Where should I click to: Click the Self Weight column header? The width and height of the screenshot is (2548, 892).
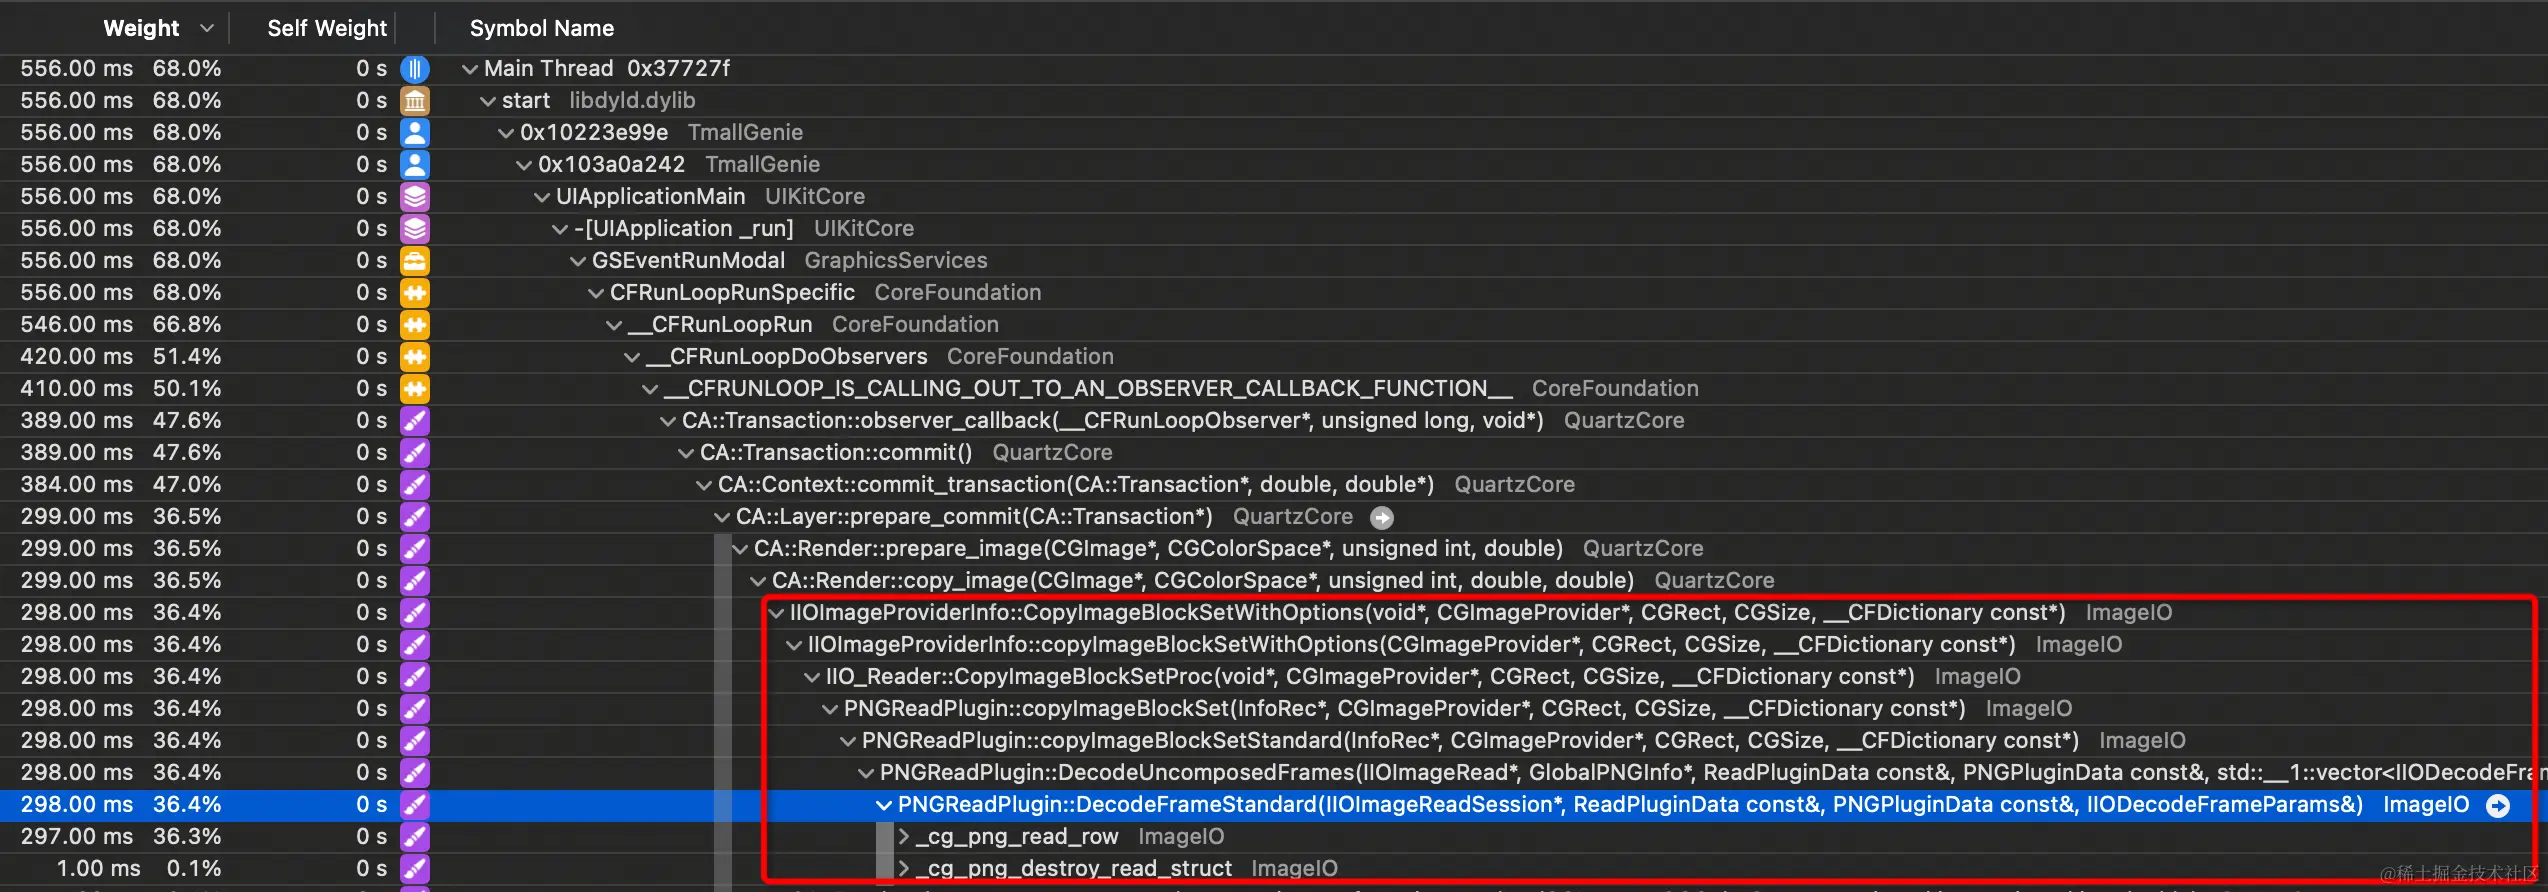[326, 28]
